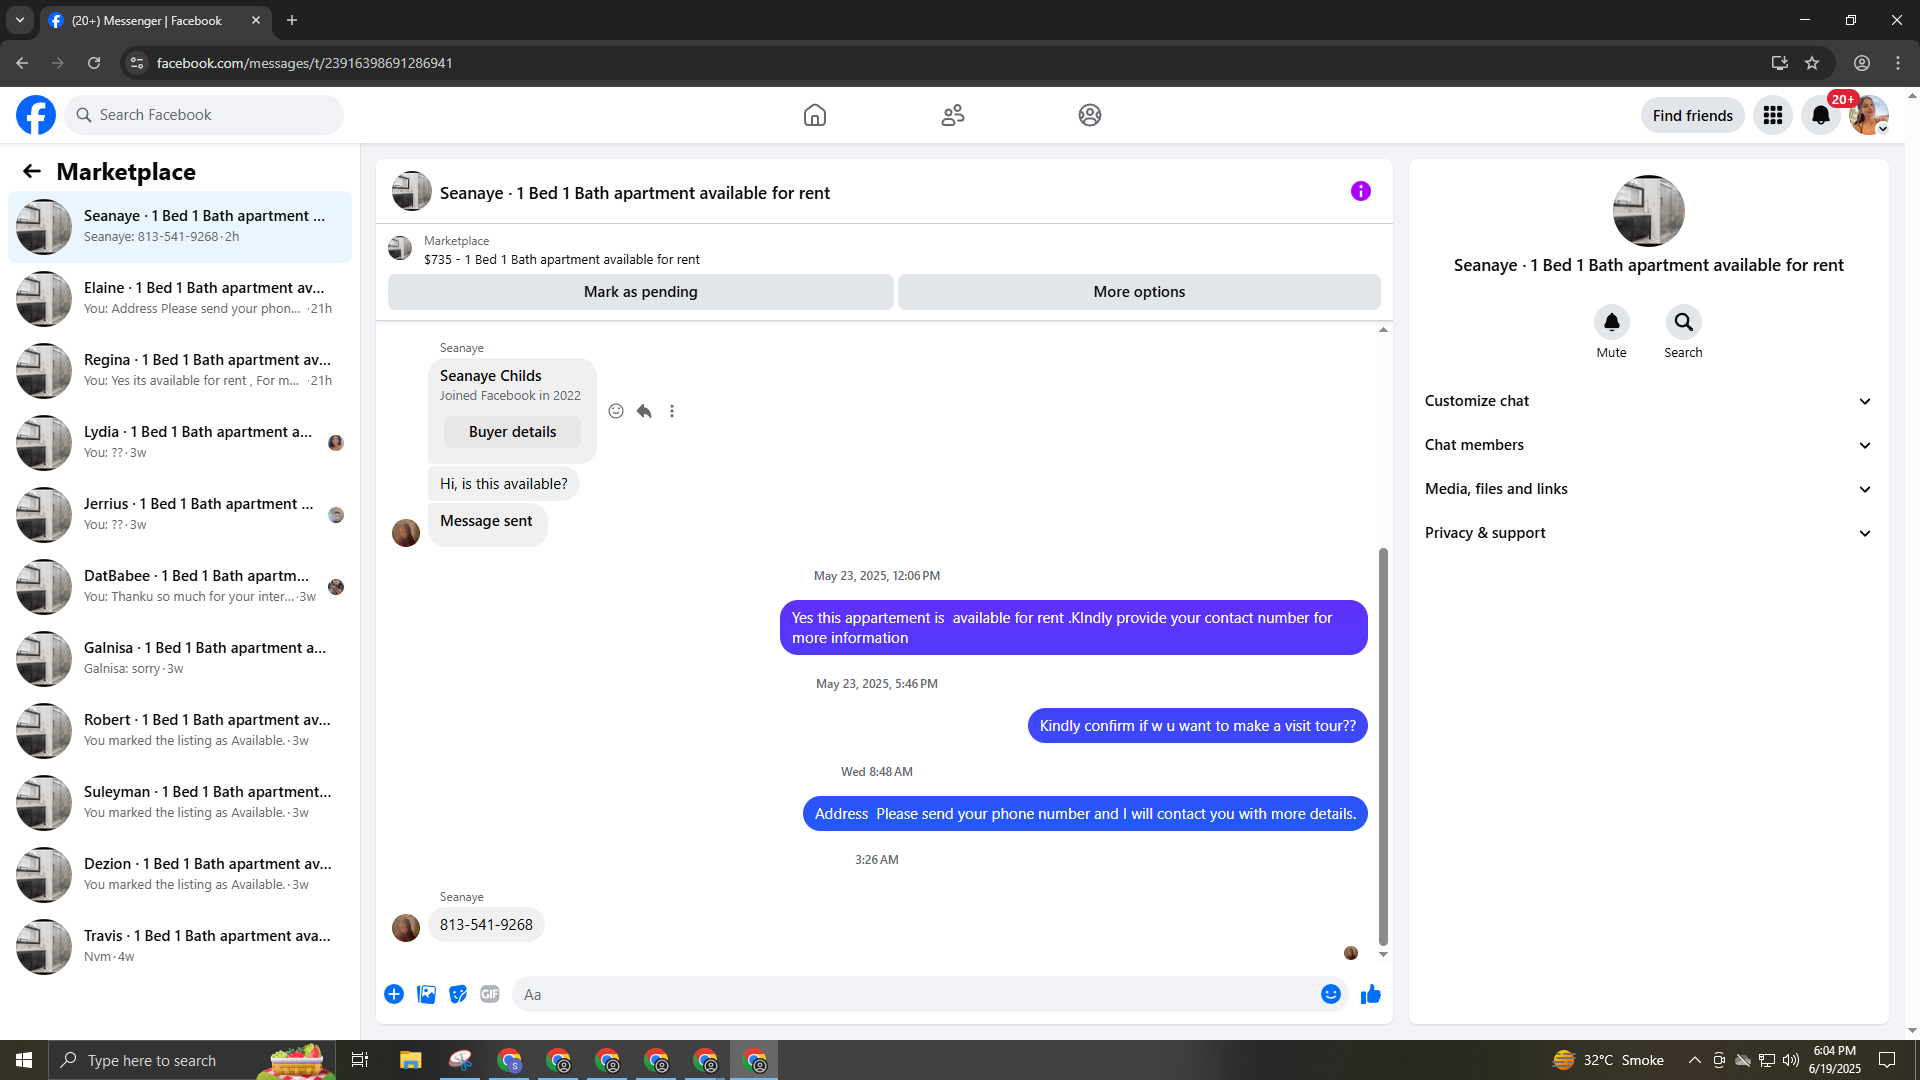Open Windows Start menu
Viewport: 1920px width, 1080px height.
point(24,1060)
